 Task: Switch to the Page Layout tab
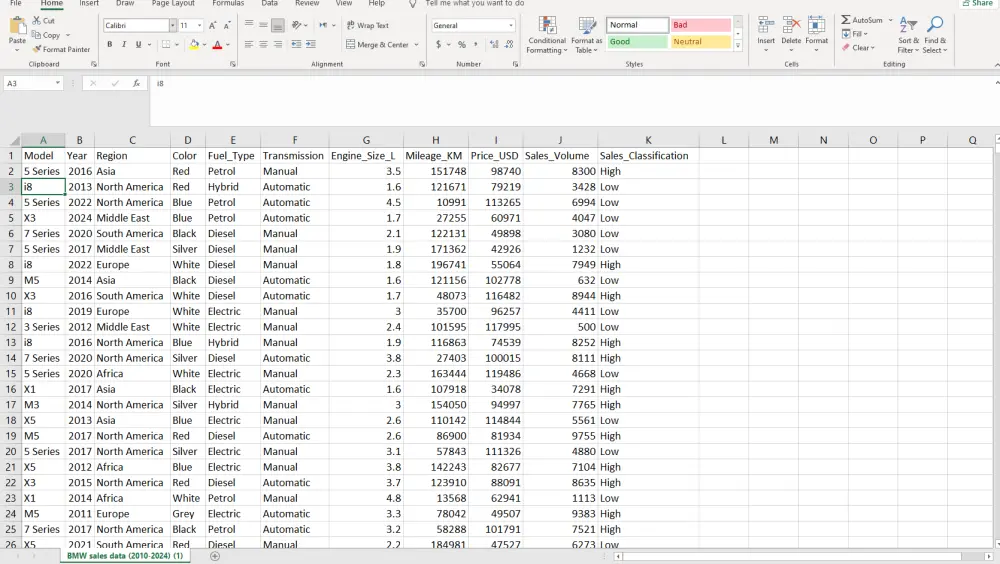173,3
